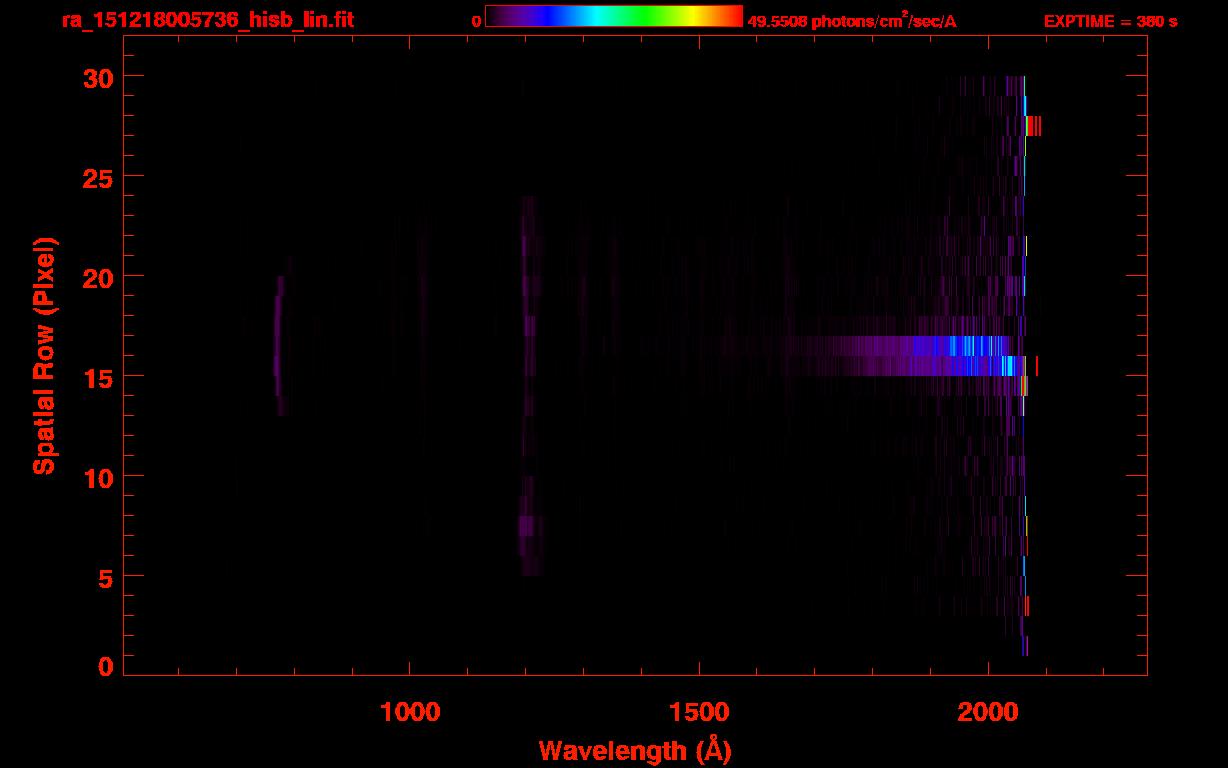Screen dimensions: 1228x768
Task: Click the 1000 wavelength tick label
Action: 410,712
